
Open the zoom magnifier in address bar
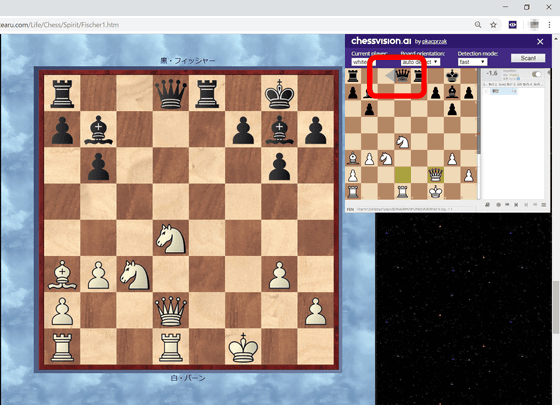tap(478, 25)
